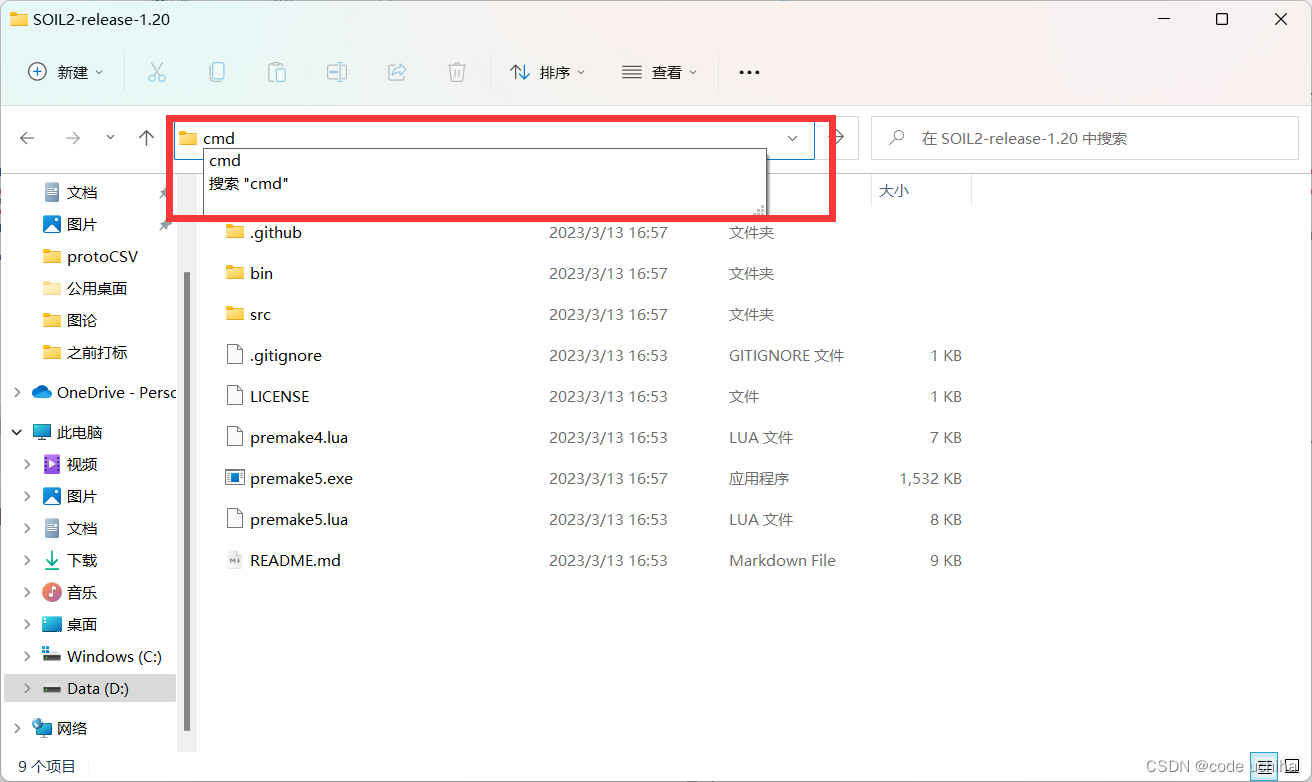Expand the Data (D:) drive node

tap(27, 688)
